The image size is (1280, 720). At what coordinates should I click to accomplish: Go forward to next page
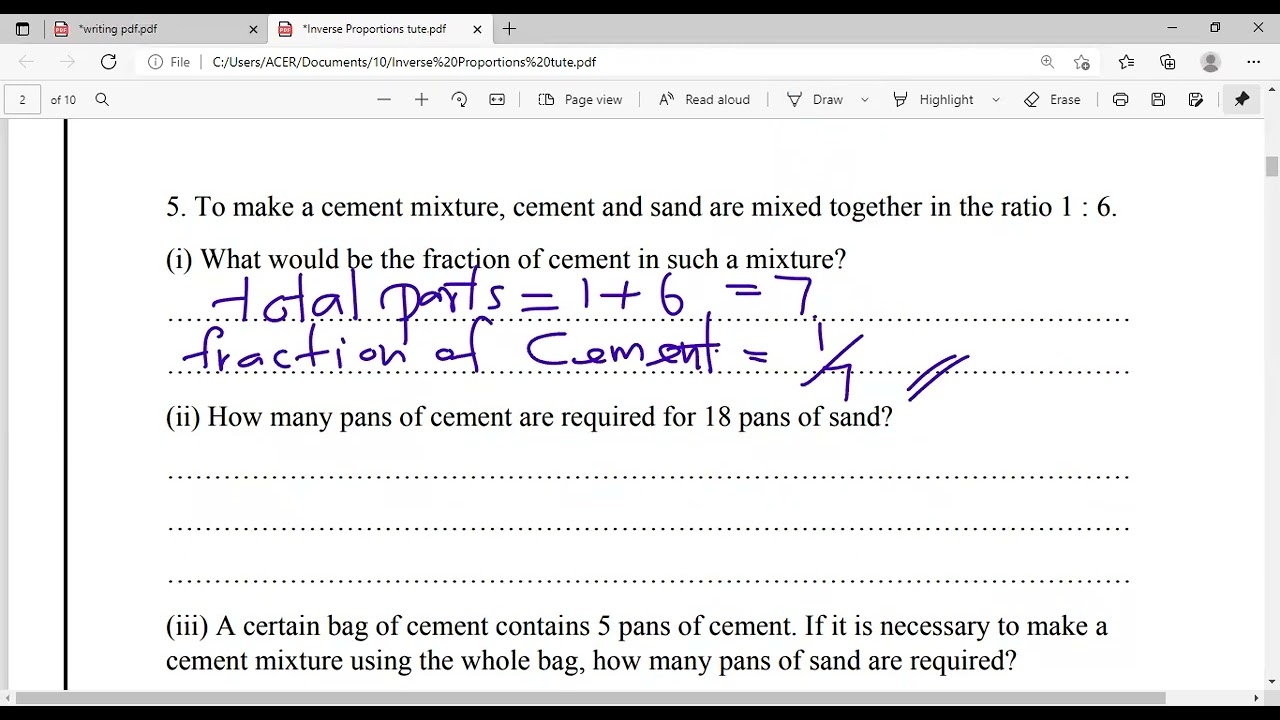click(67, 62)
